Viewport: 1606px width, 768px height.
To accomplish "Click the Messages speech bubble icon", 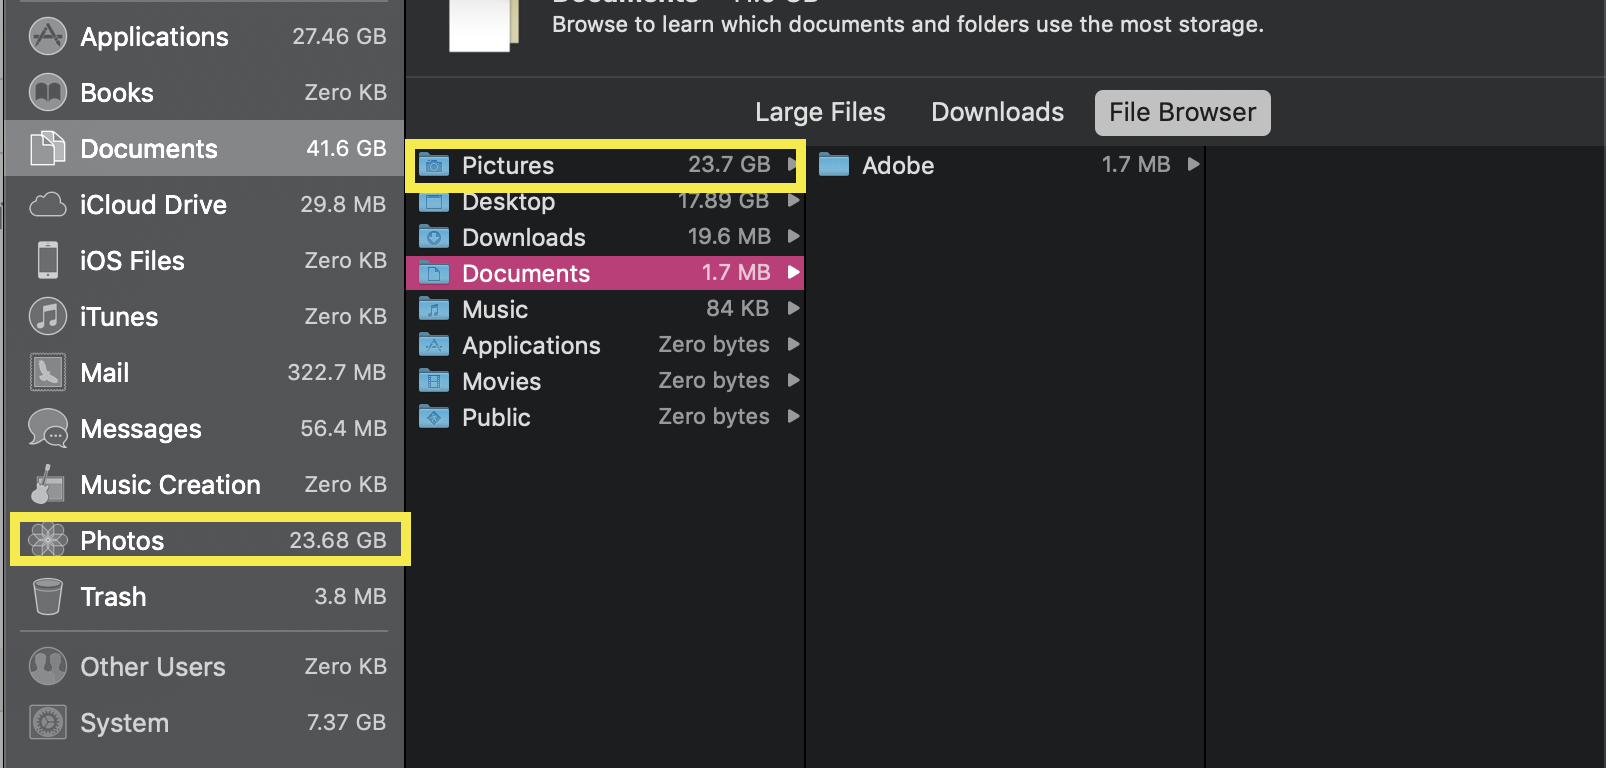I will coord(48,429).
